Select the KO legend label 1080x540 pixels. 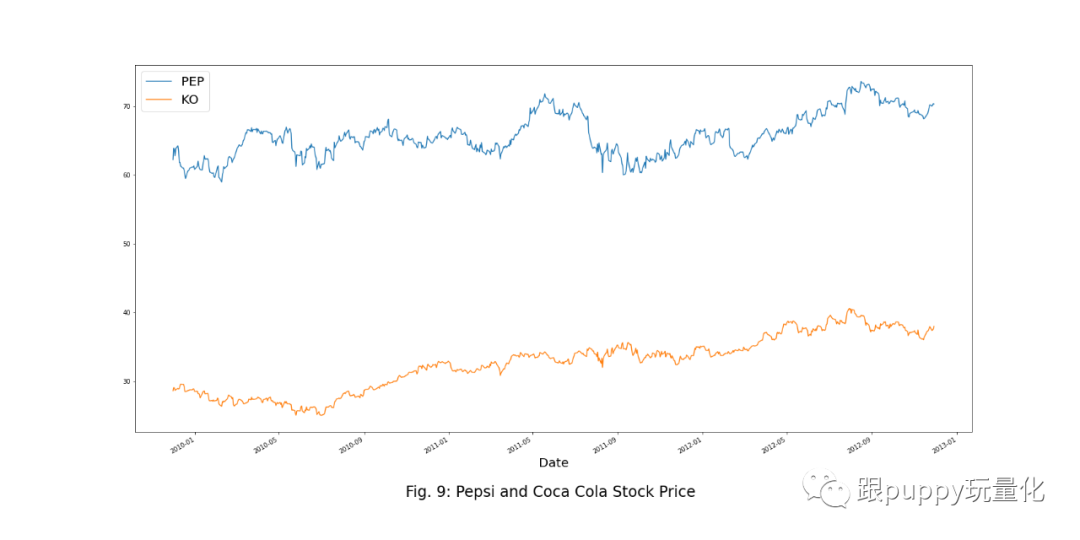pos(189,100)
